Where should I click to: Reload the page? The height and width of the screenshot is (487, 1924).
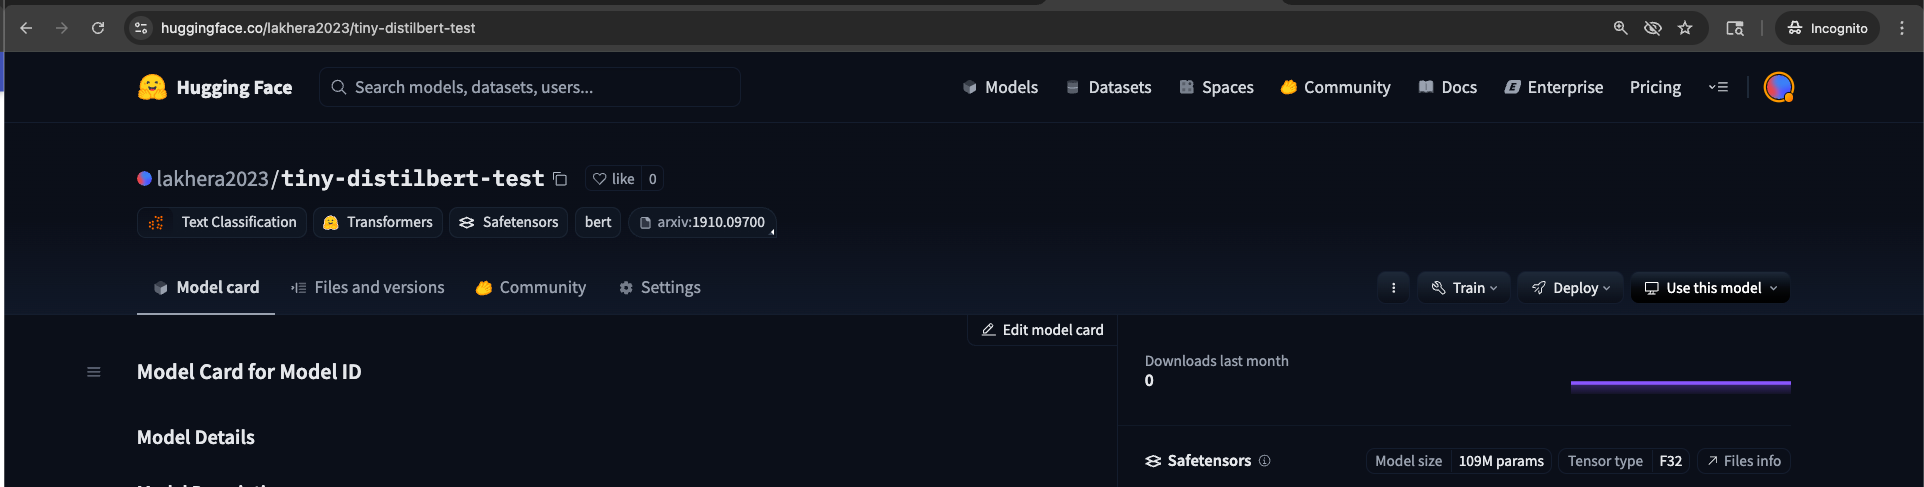click(x=98, y=28)
